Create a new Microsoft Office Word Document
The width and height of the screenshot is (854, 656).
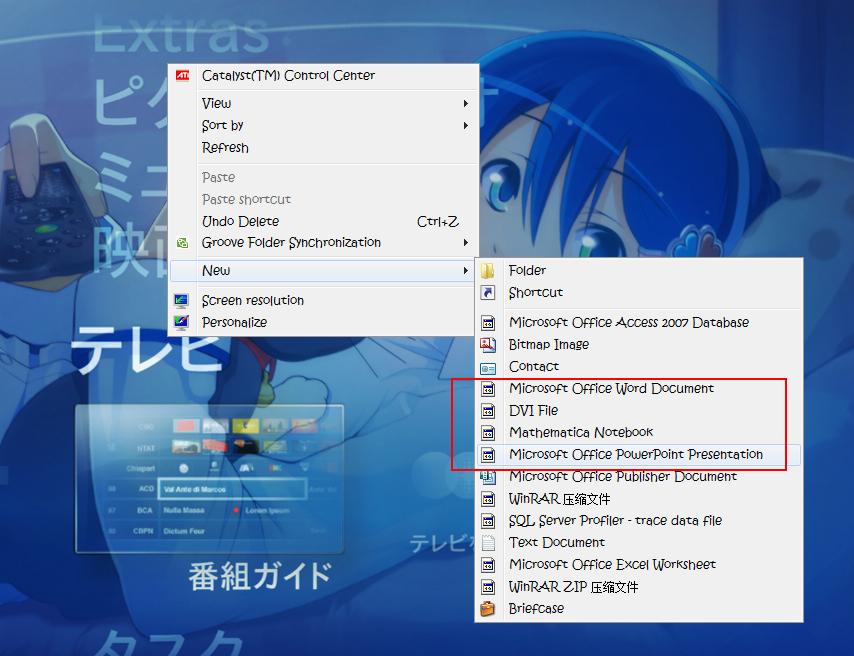(611, 388)
